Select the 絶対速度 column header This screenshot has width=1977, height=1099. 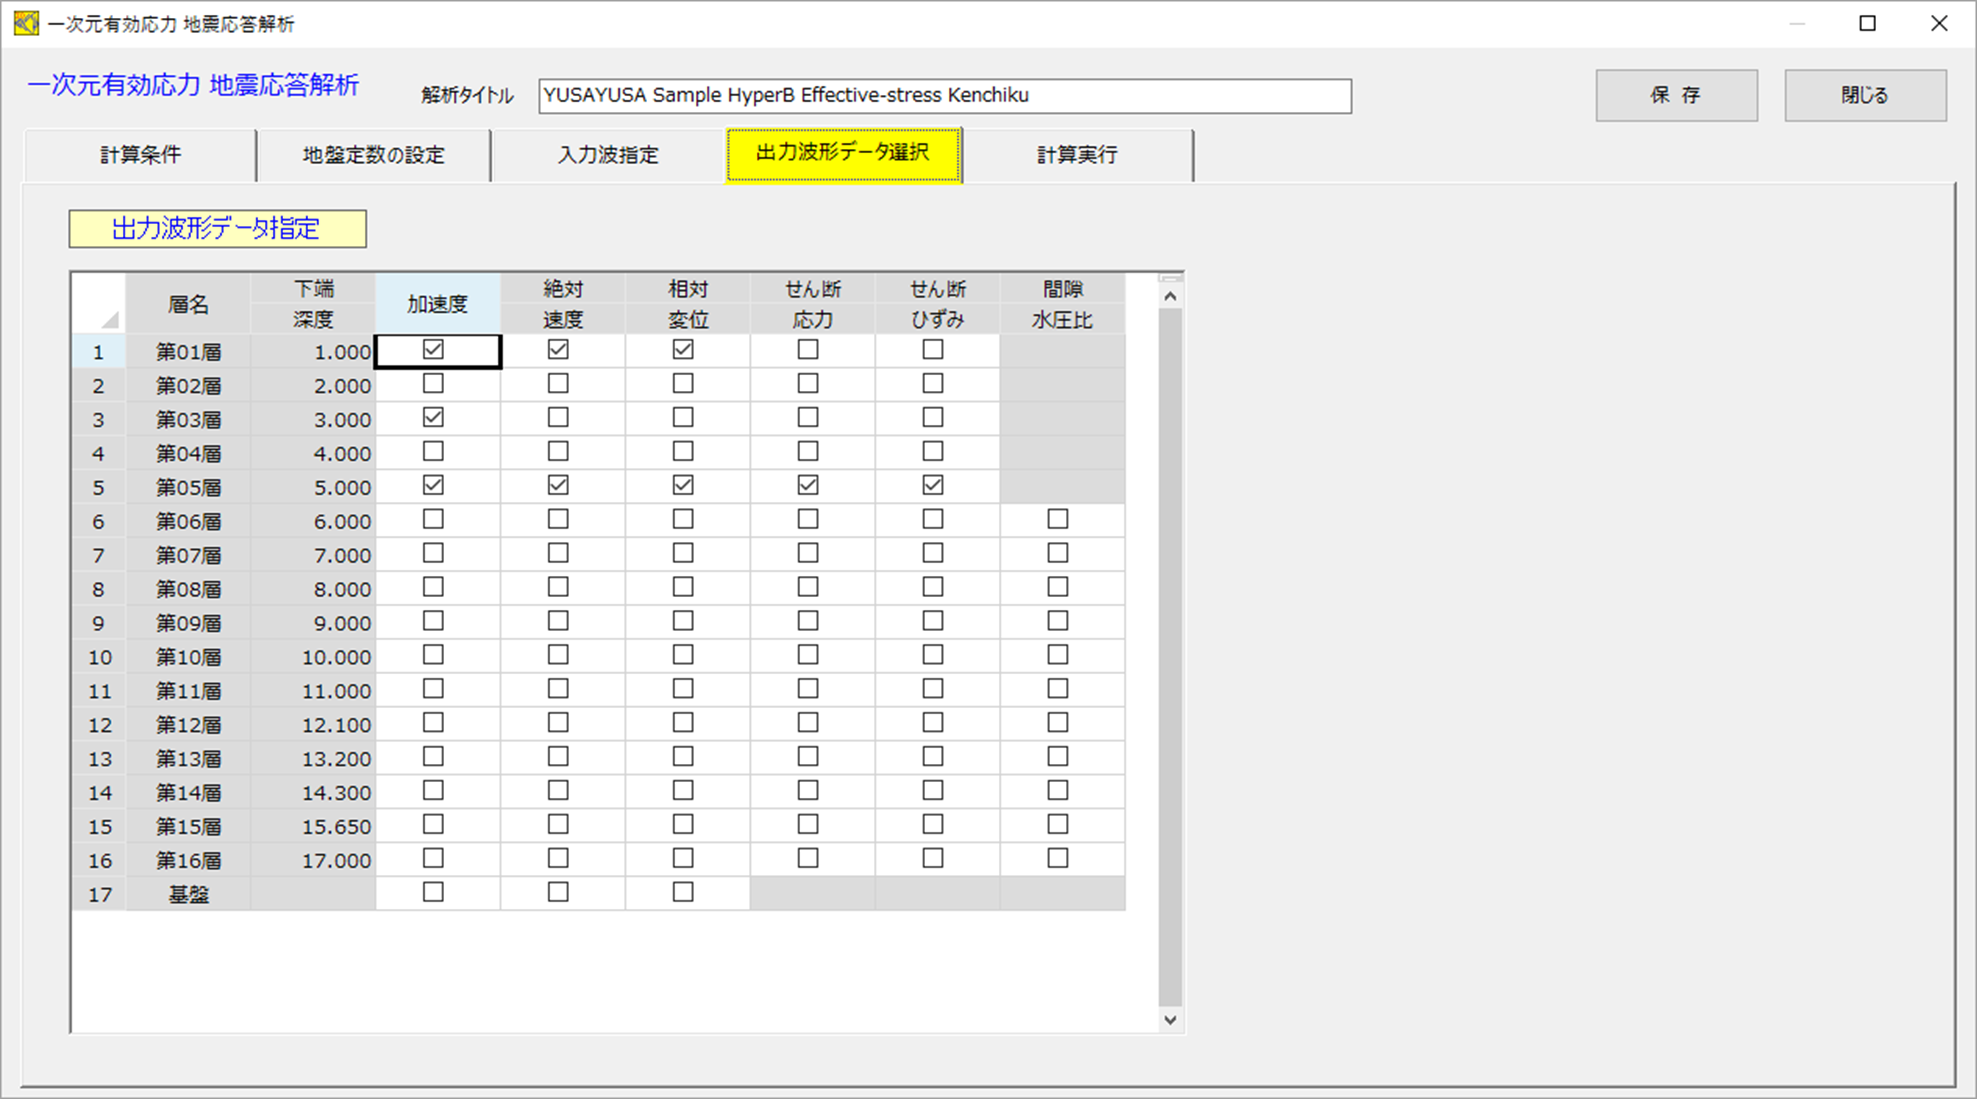pyautogui.click(x=563, y=304)
